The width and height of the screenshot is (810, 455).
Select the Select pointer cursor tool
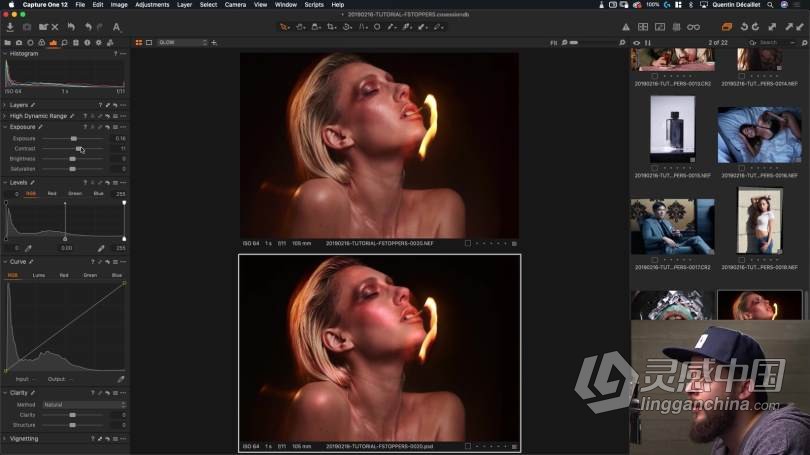285,27
